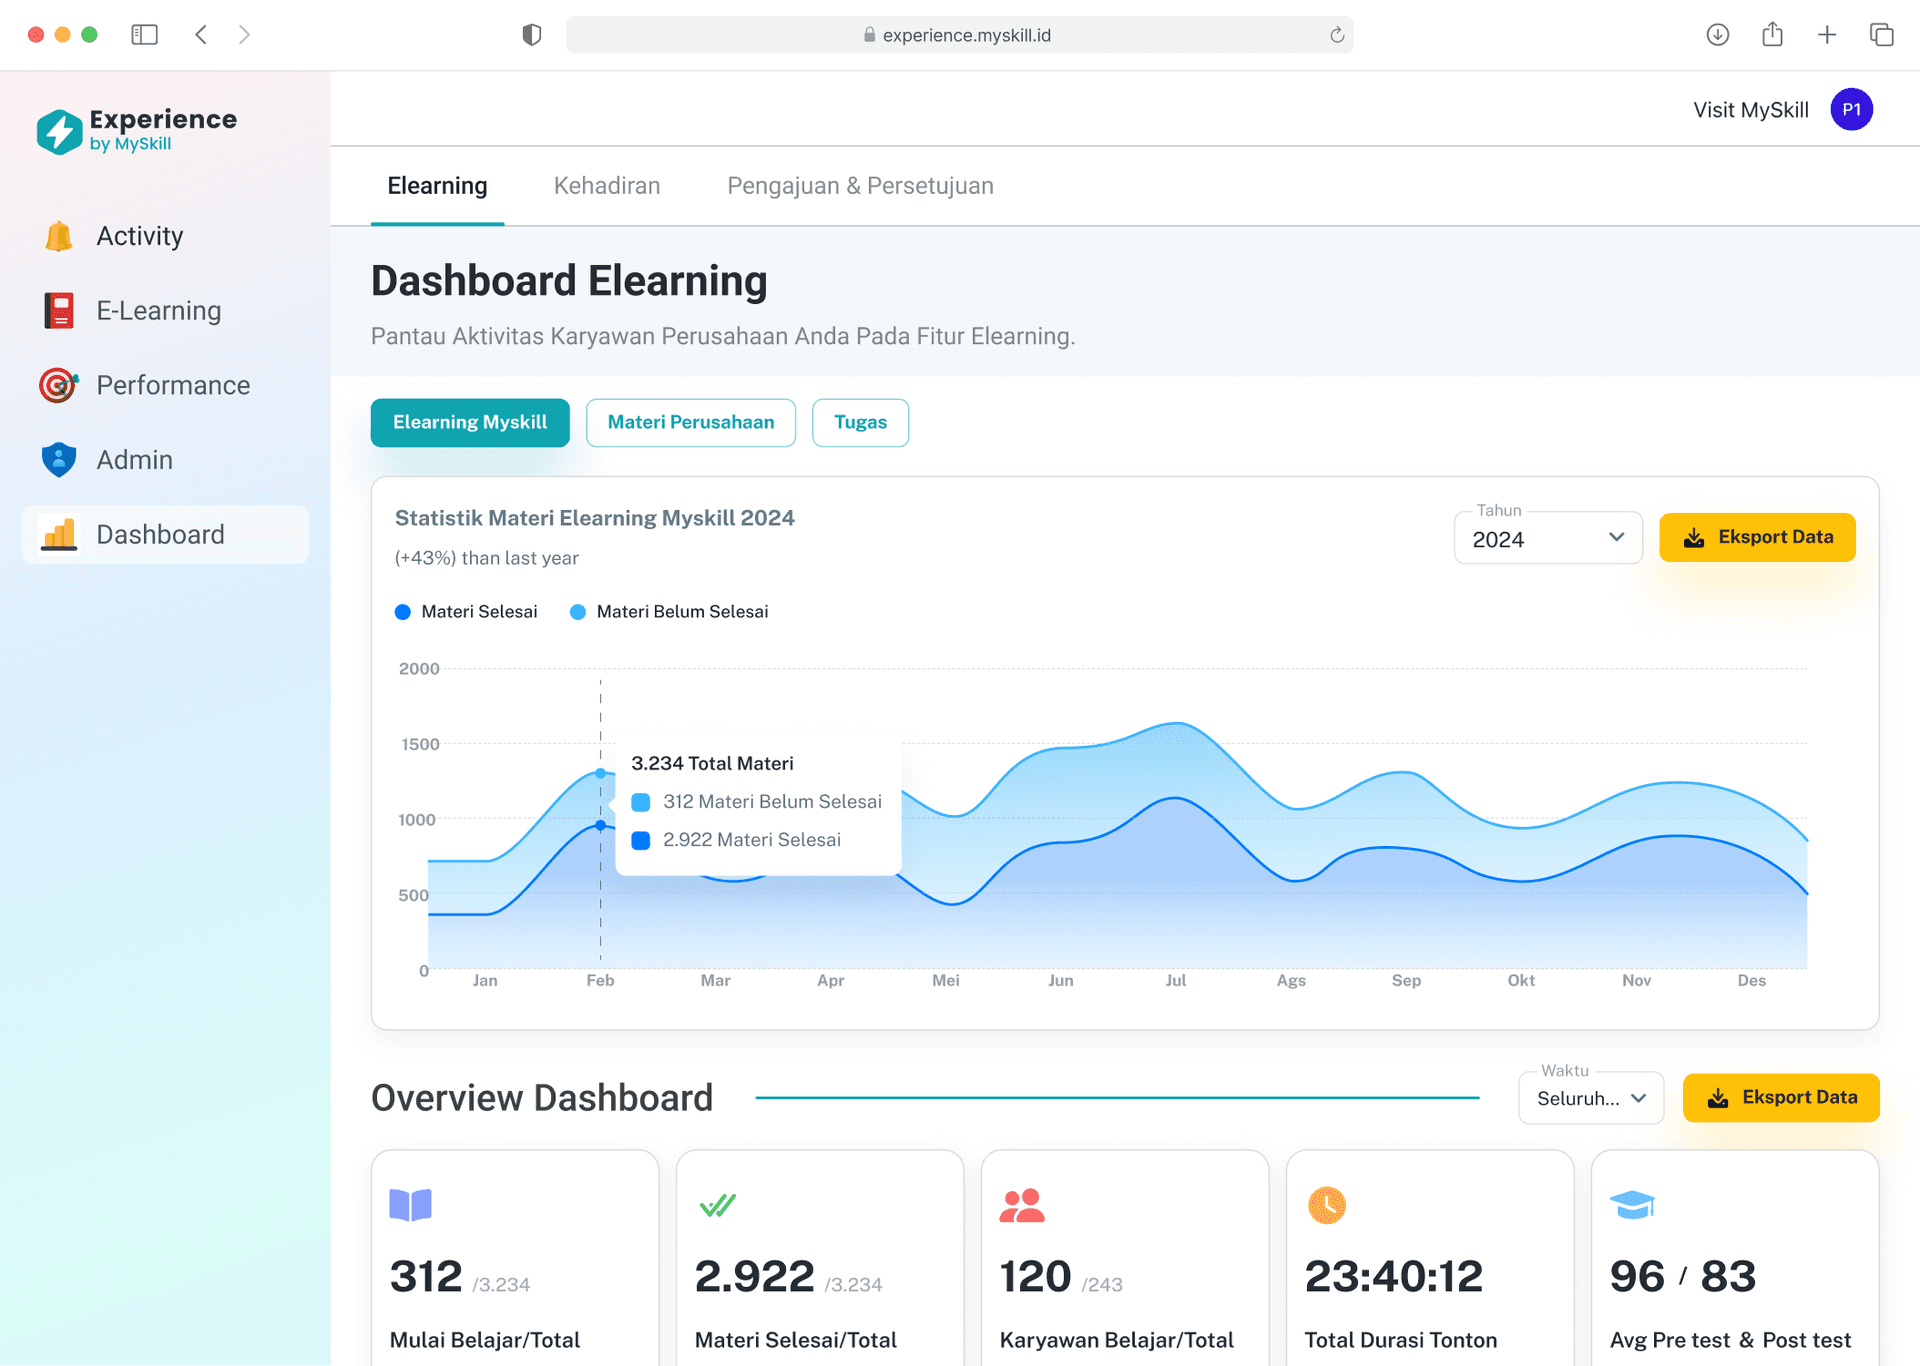The width and height of the screenshot is (1920, 1366).
Task: Click the P1 profile avatar
Action: coord(1851,110)
